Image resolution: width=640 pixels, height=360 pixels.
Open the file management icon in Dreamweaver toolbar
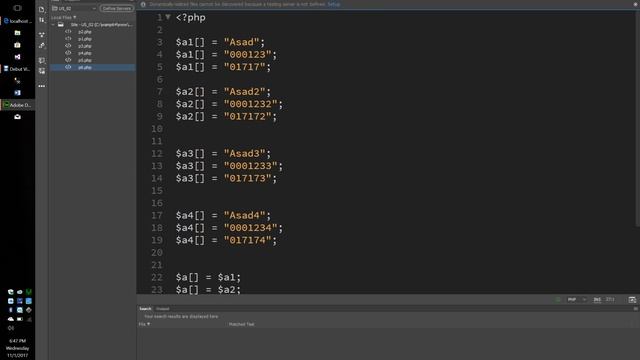pos(42,9)
